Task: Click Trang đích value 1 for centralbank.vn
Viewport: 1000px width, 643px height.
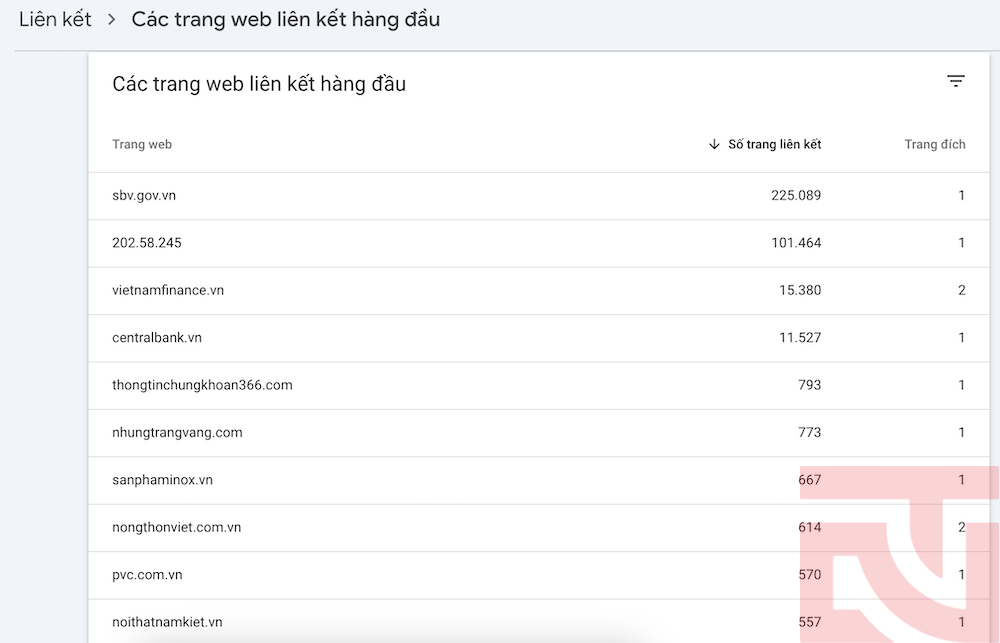Action: (x=962, y=338)
